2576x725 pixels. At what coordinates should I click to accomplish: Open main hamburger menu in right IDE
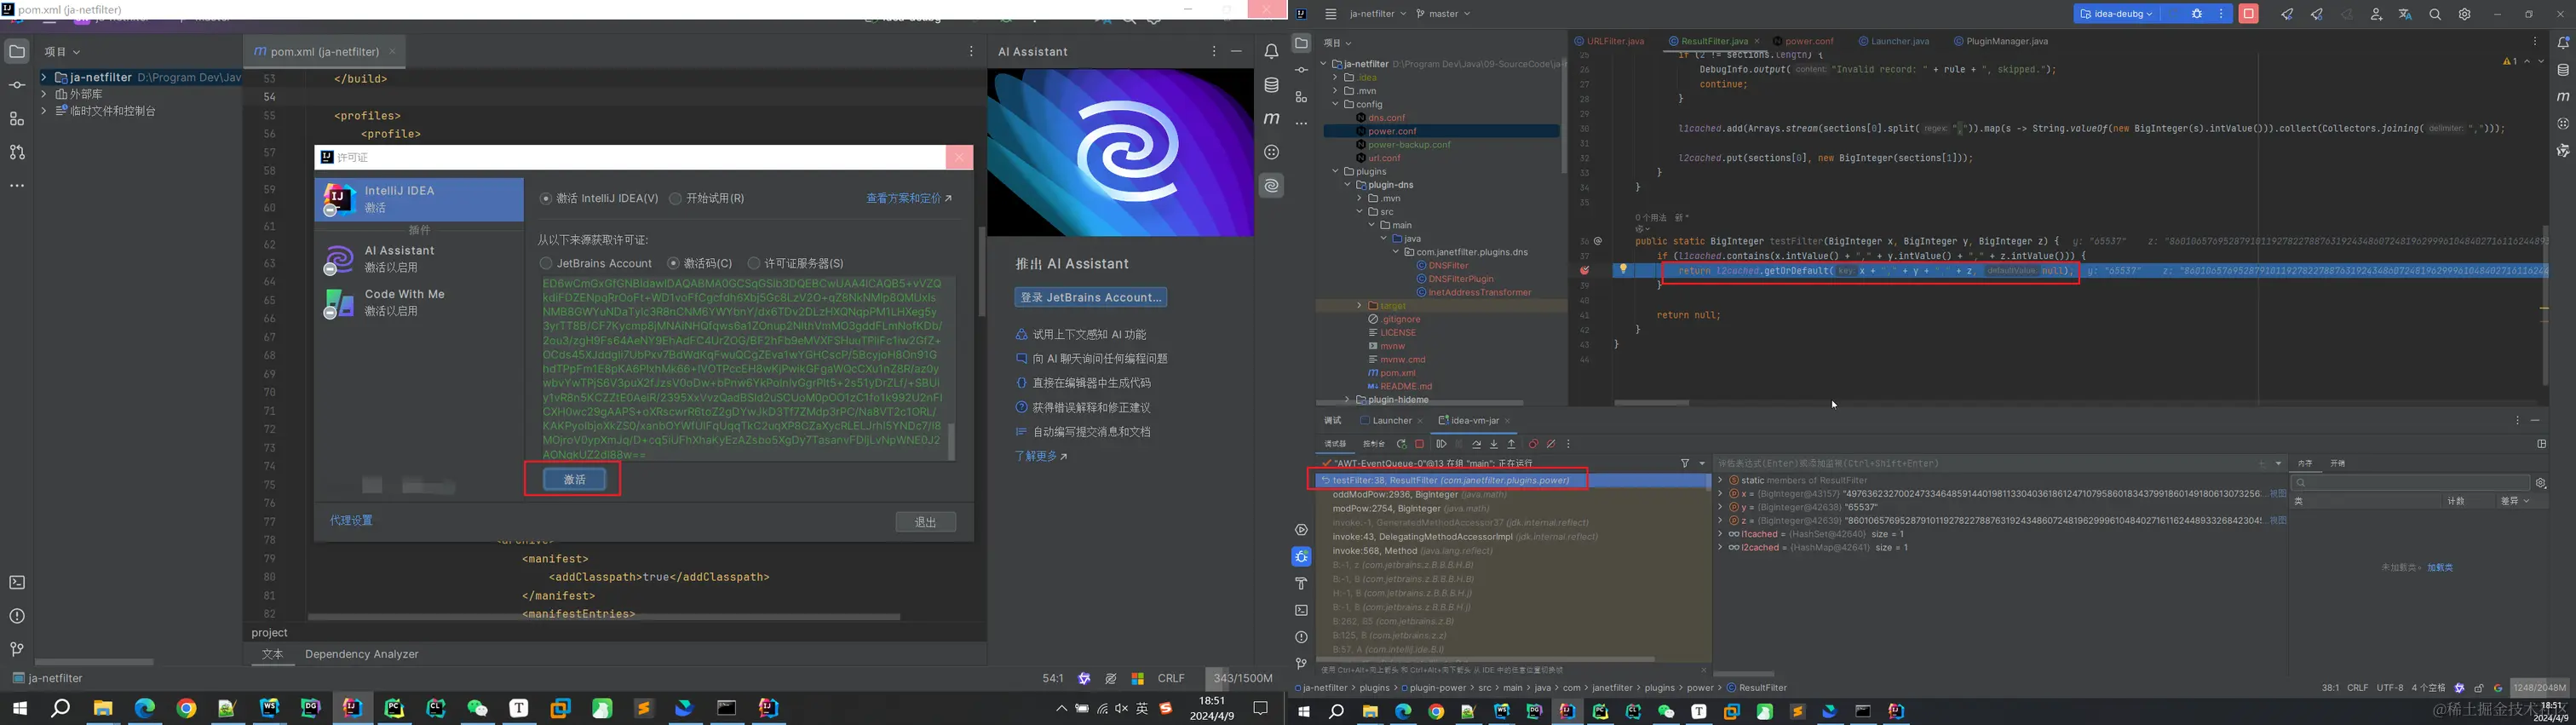pos(1330,14)
